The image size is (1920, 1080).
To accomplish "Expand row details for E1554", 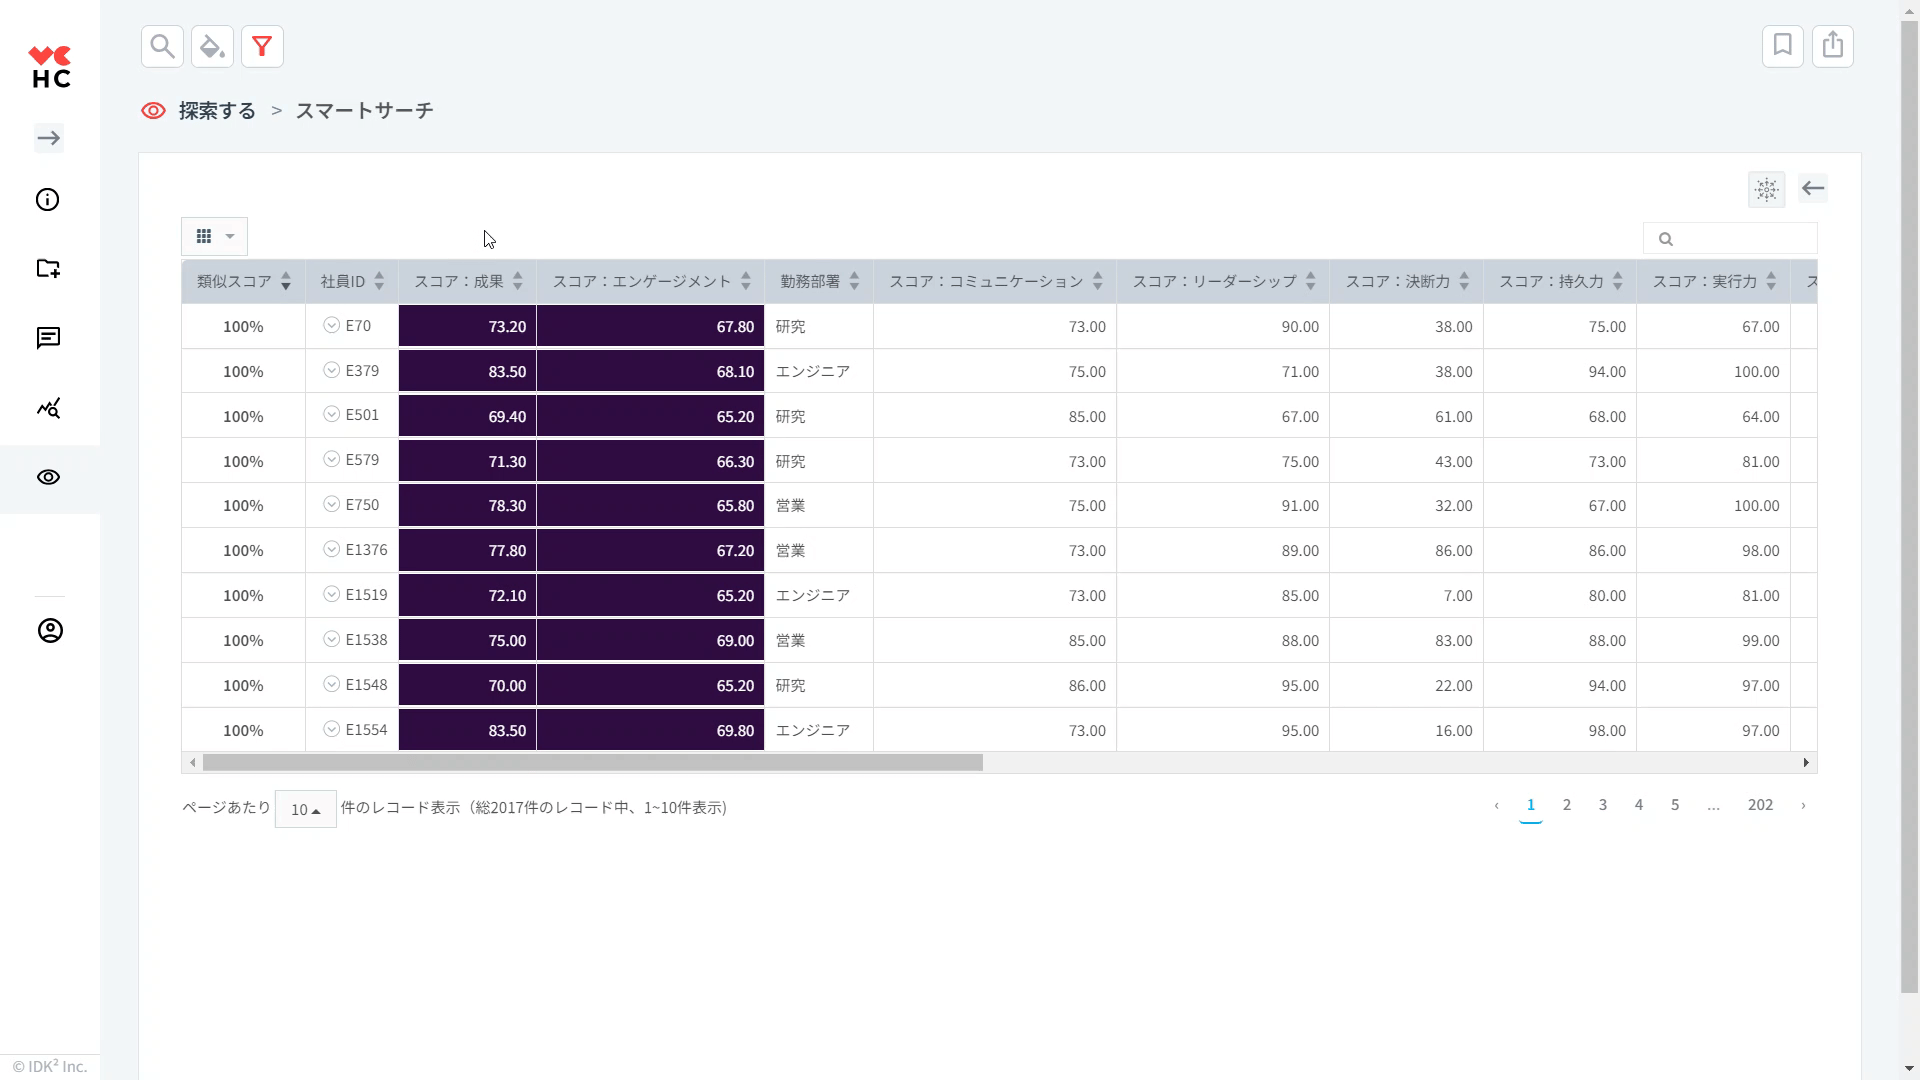I will pos(332,730).
